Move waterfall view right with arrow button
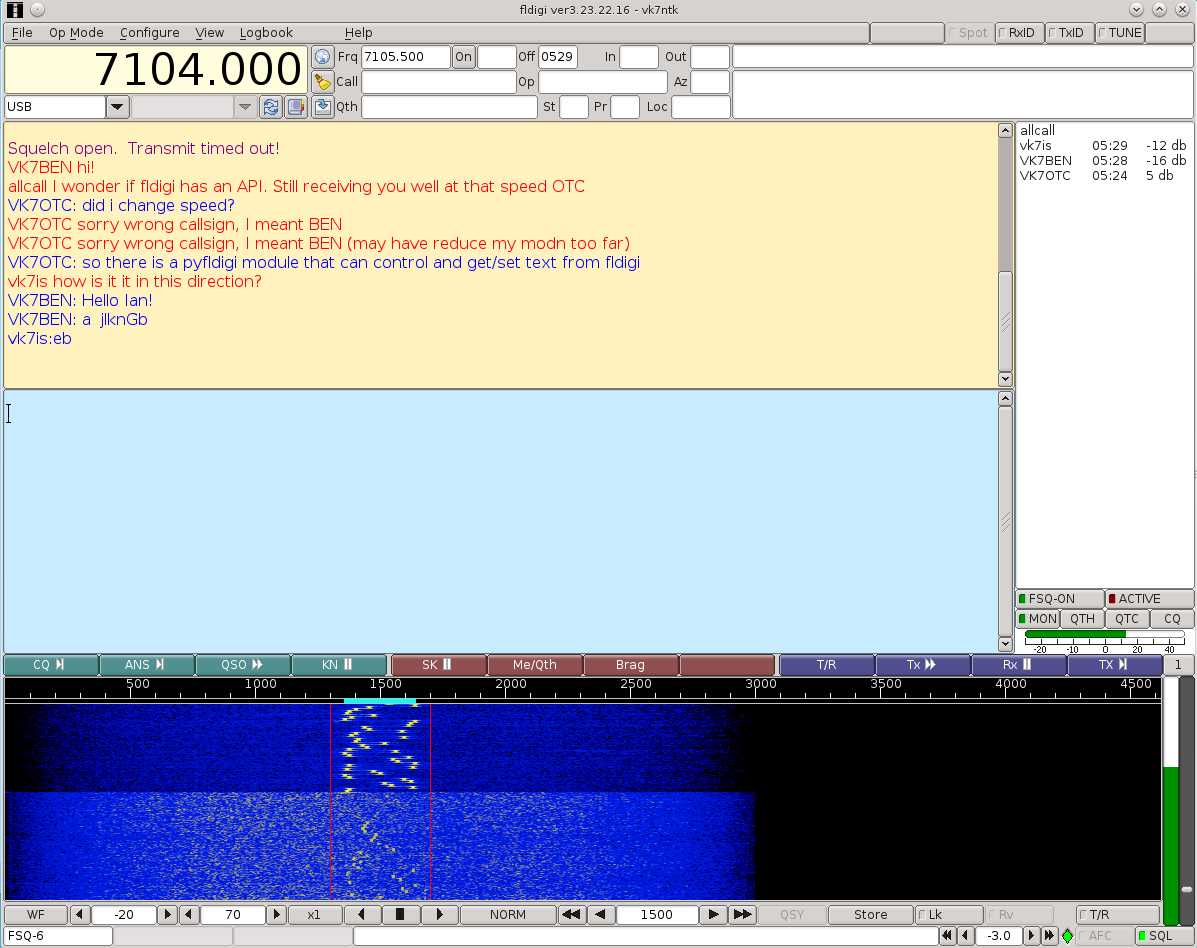This screenshot has width=1197, height=948. coord(439,914)
